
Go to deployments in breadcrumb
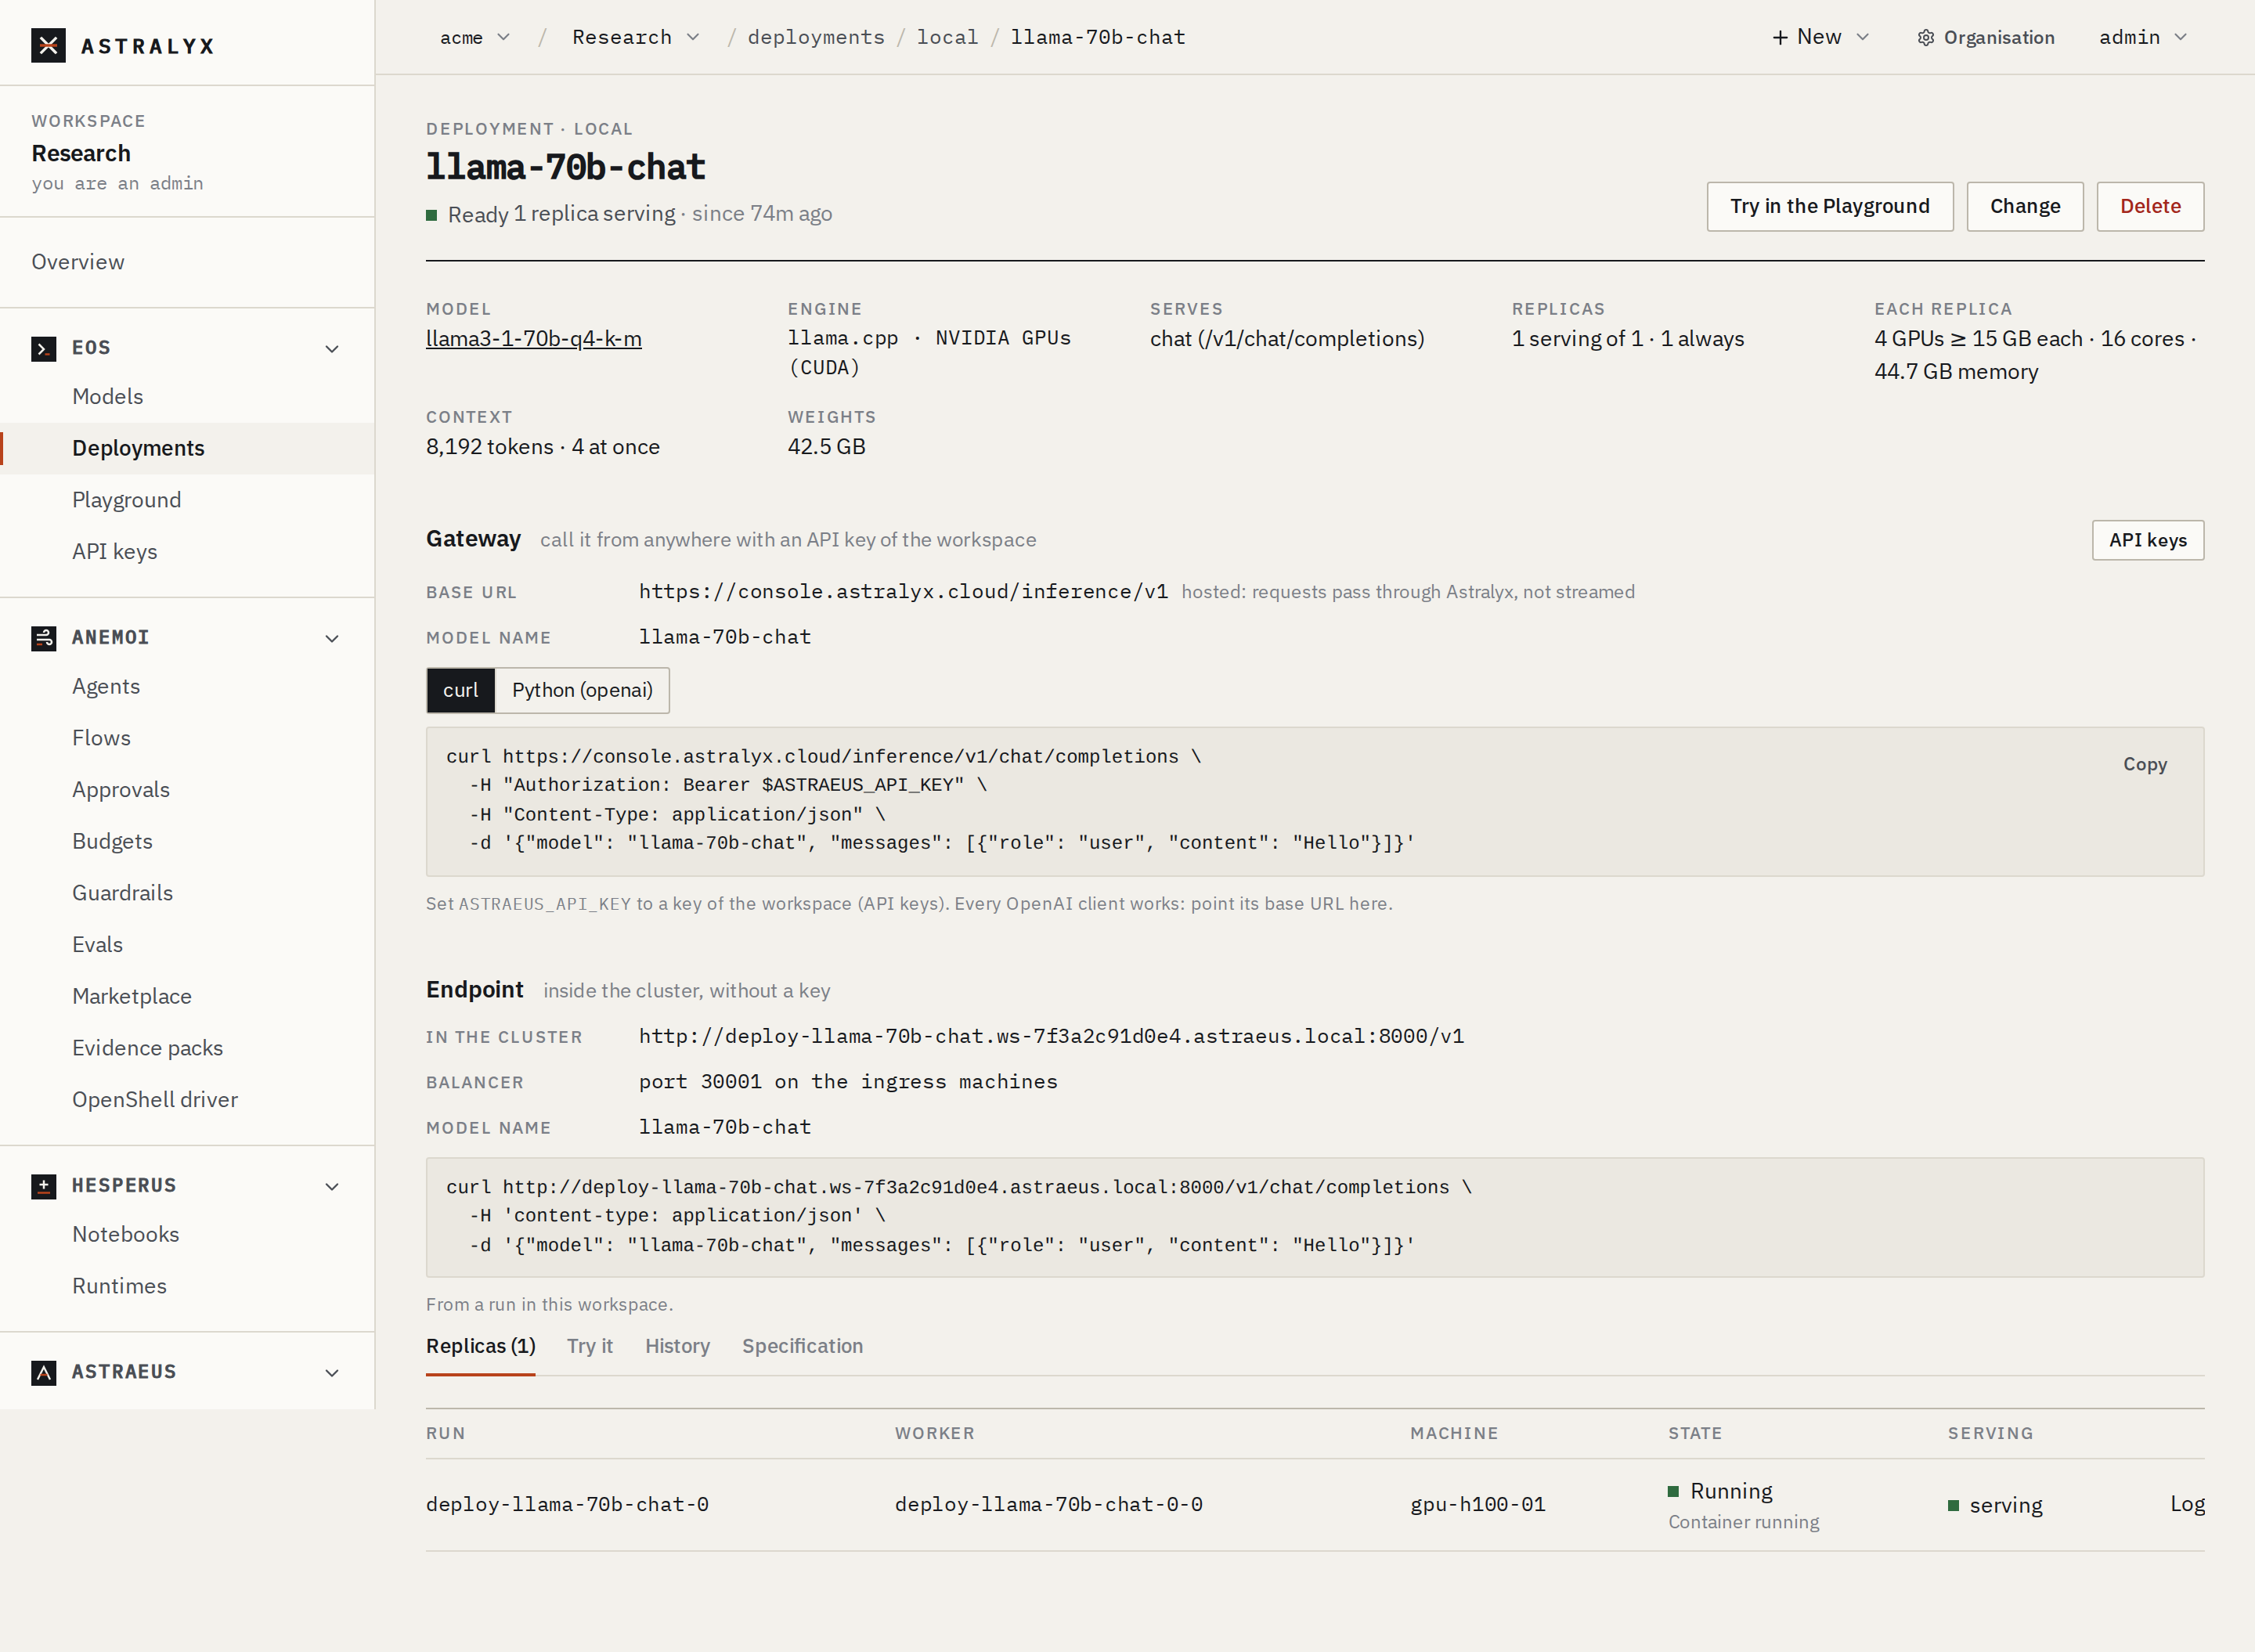[816, 38]
